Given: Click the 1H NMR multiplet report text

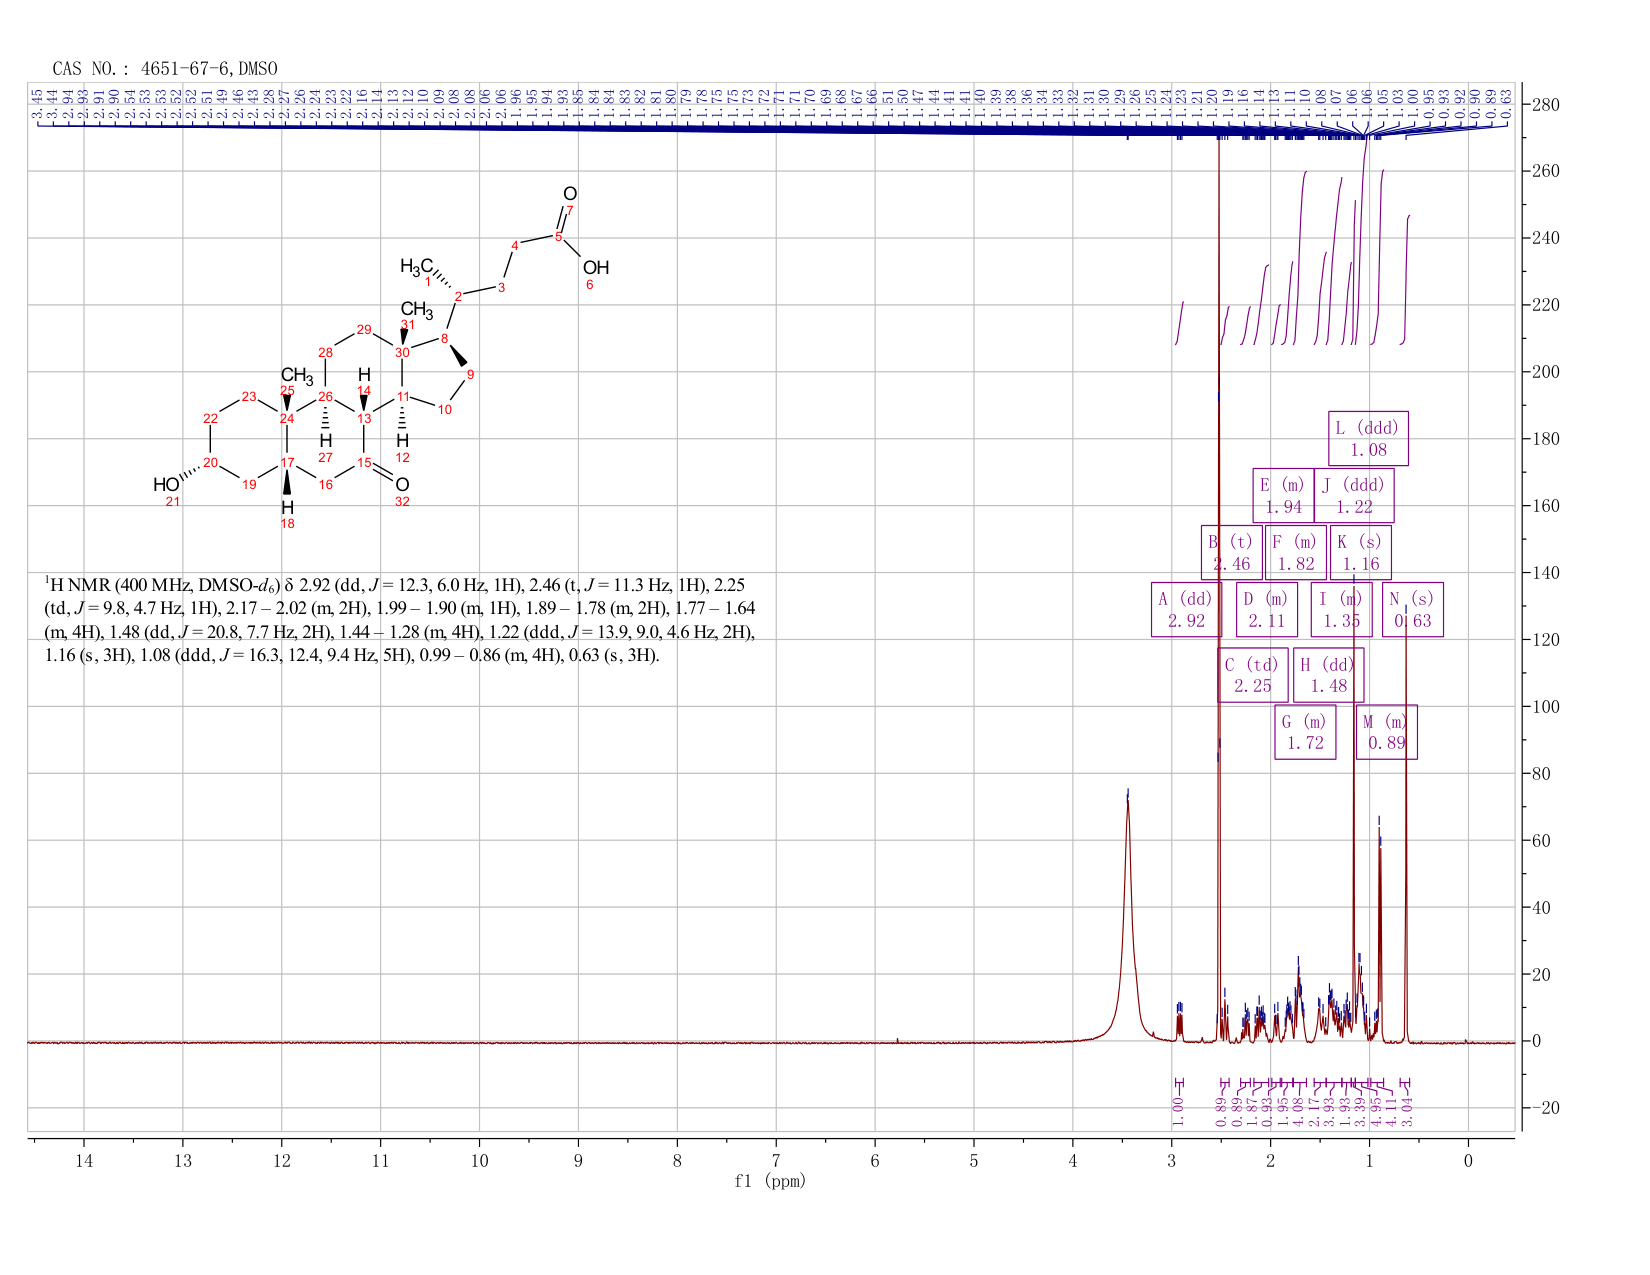Looking at the screenshot, I should (x=400, y=620).
